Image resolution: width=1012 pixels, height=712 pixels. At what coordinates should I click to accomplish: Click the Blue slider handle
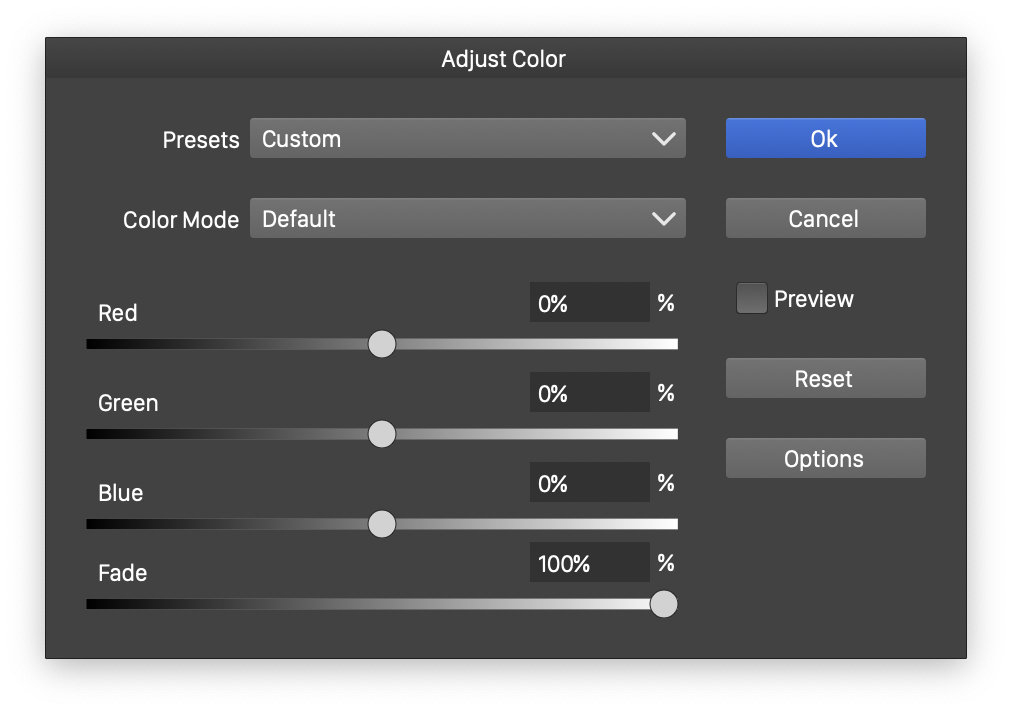pos(382,524)
